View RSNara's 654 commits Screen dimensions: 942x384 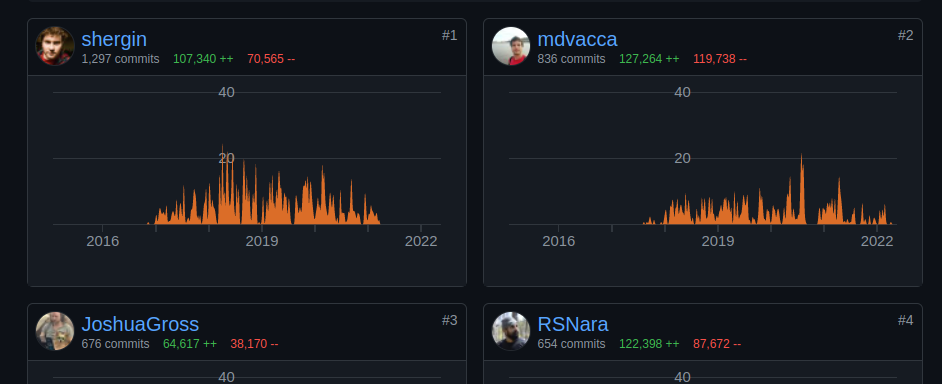coord(571,344)
